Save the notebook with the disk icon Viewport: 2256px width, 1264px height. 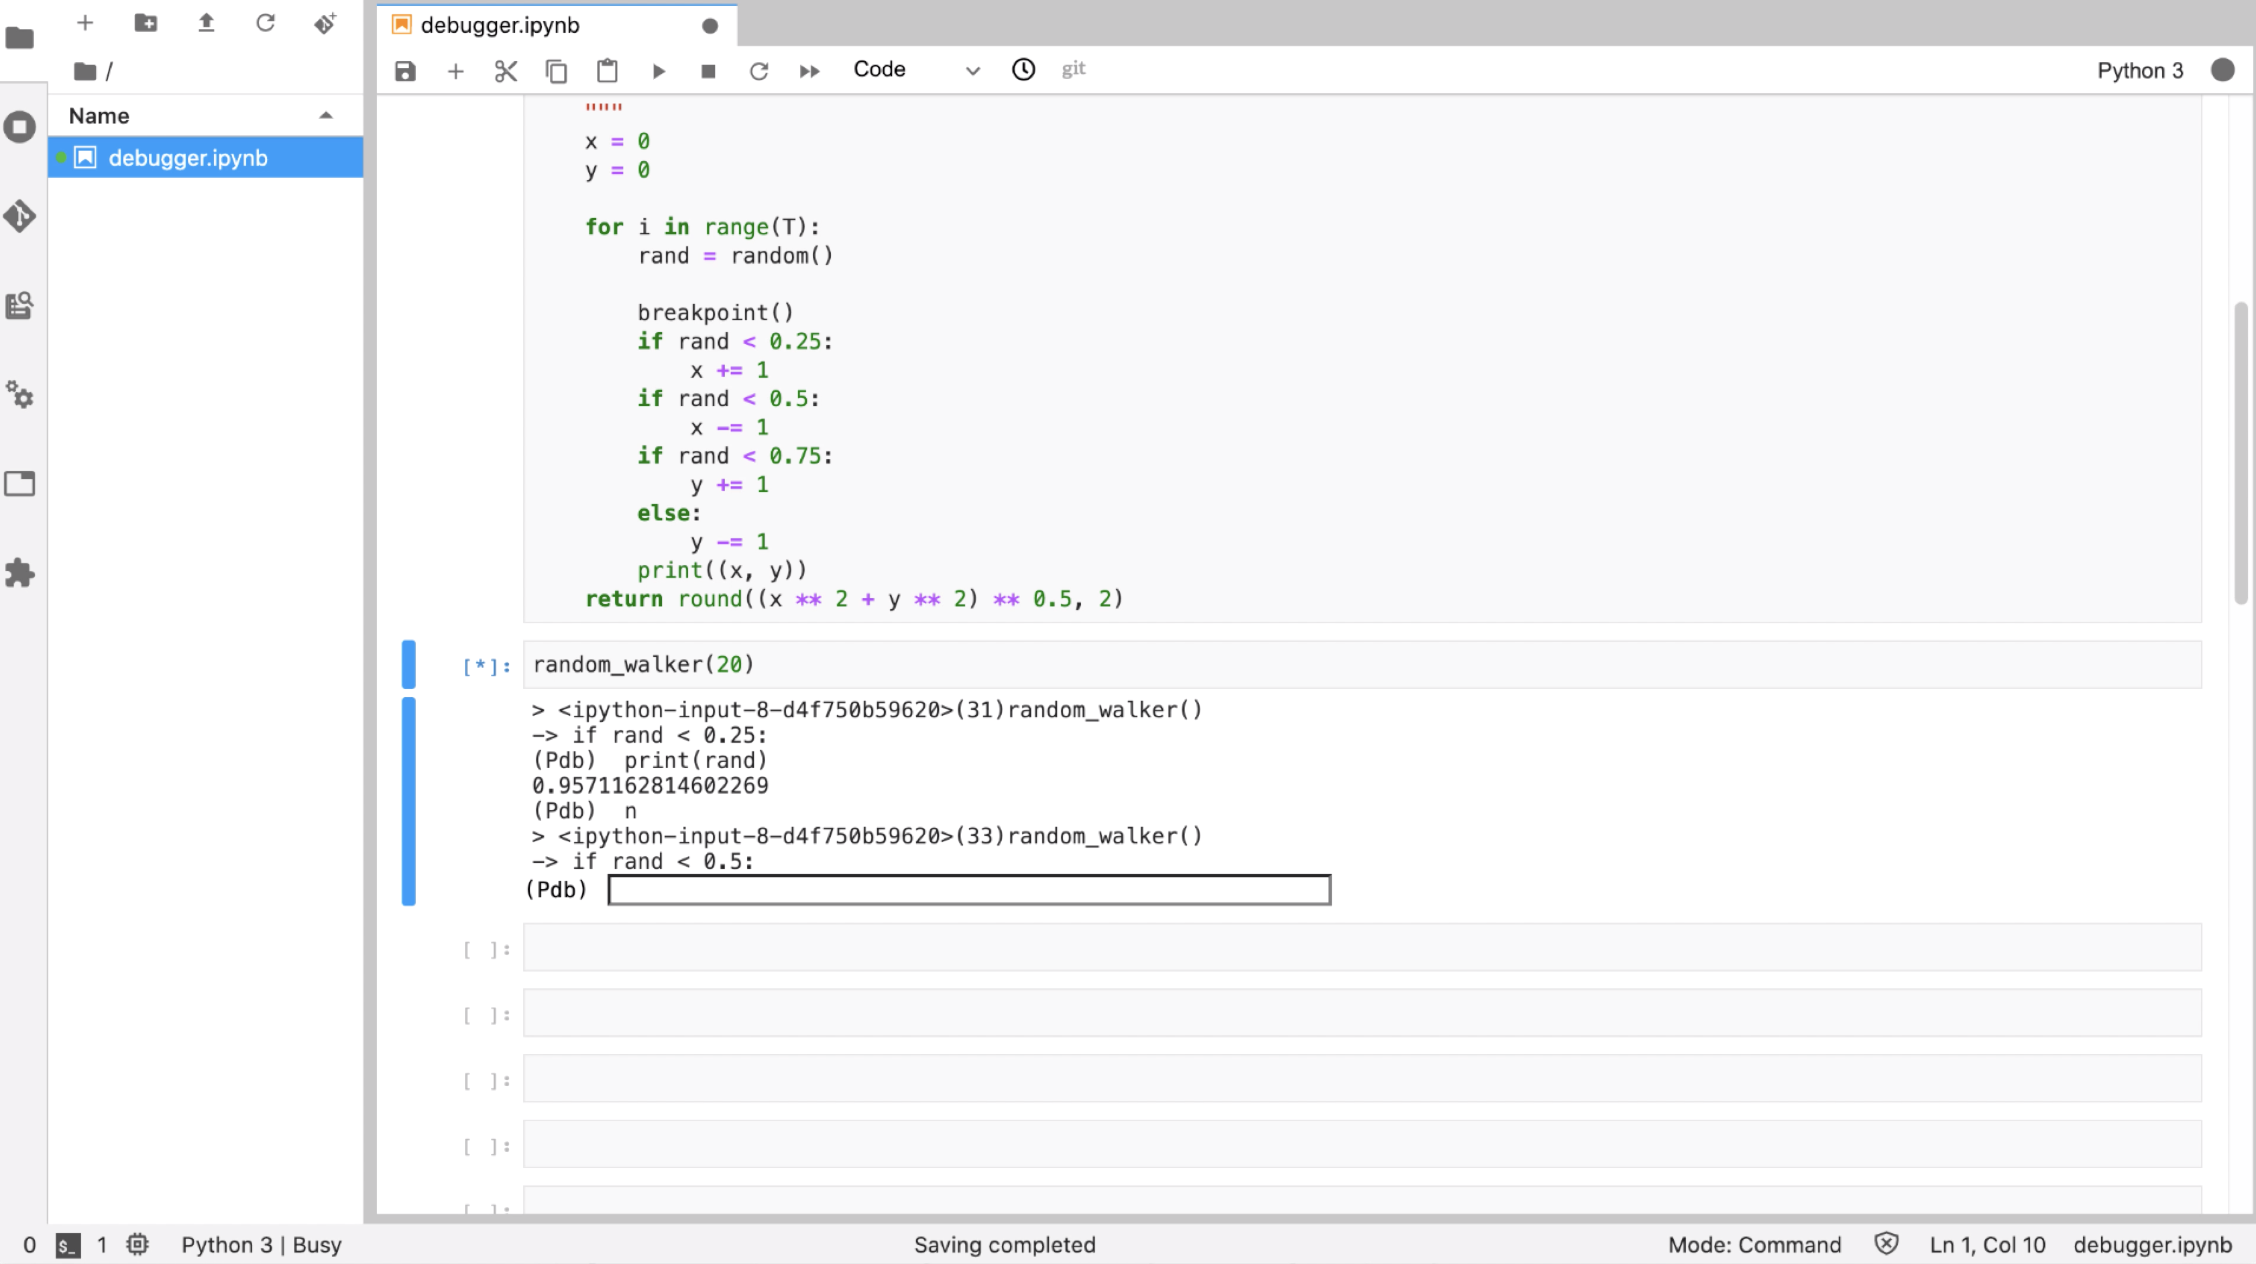pyautogui.click(x=405, y=71)
